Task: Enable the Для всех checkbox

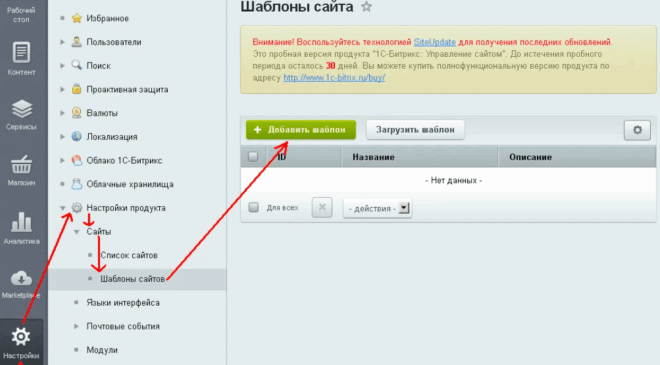Action: pos(253,207)
